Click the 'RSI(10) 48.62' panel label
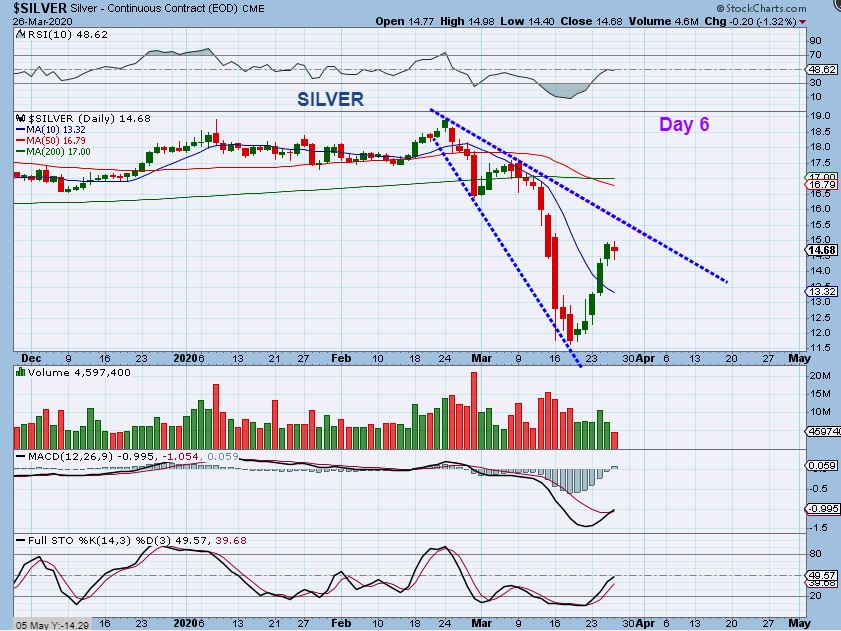Screen dimensions: 841x631 tap(67, 34)
